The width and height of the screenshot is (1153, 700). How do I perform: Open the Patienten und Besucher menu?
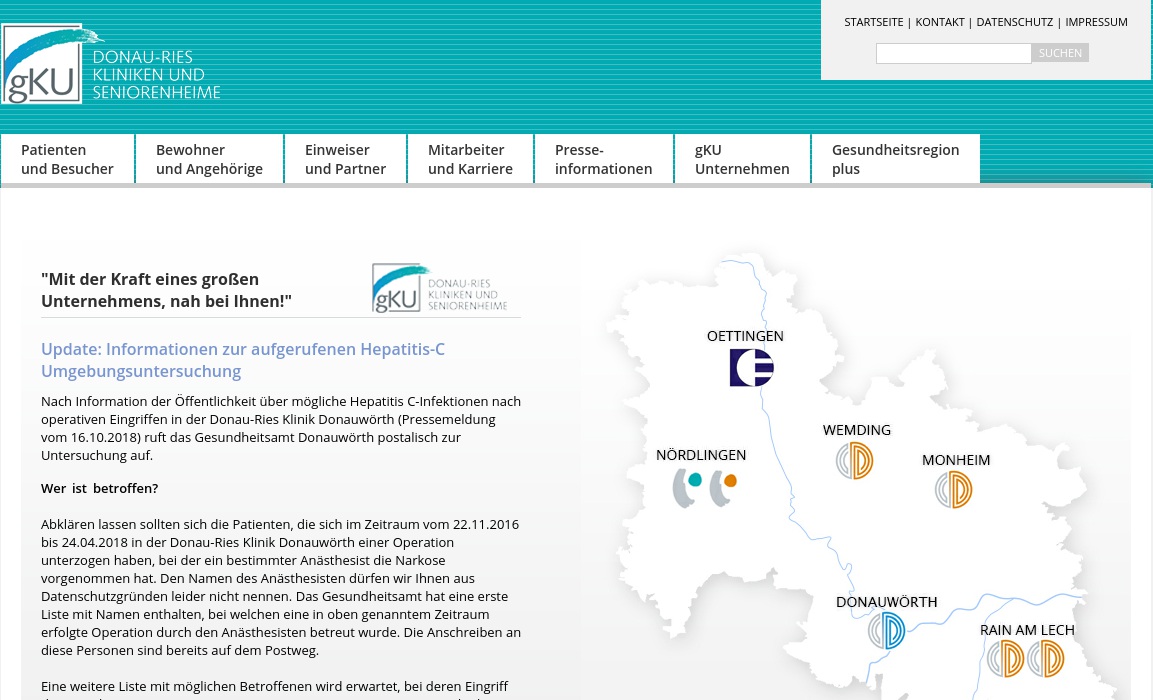pos(67,159)
